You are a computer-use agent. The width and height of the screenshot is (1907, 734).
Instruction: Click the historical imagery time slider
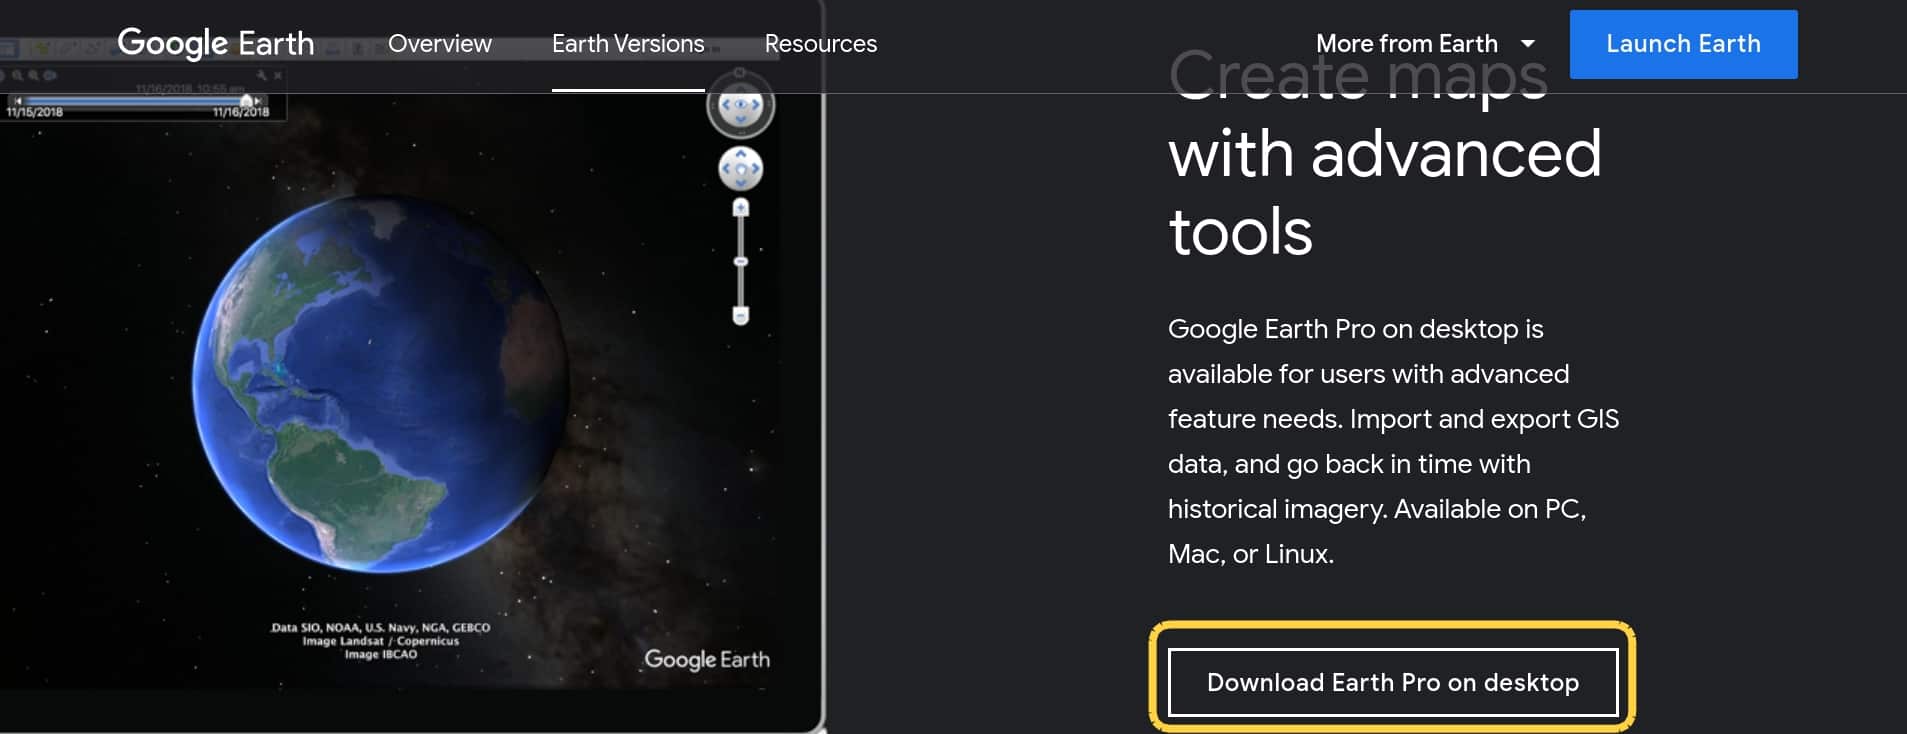(138, 101)
